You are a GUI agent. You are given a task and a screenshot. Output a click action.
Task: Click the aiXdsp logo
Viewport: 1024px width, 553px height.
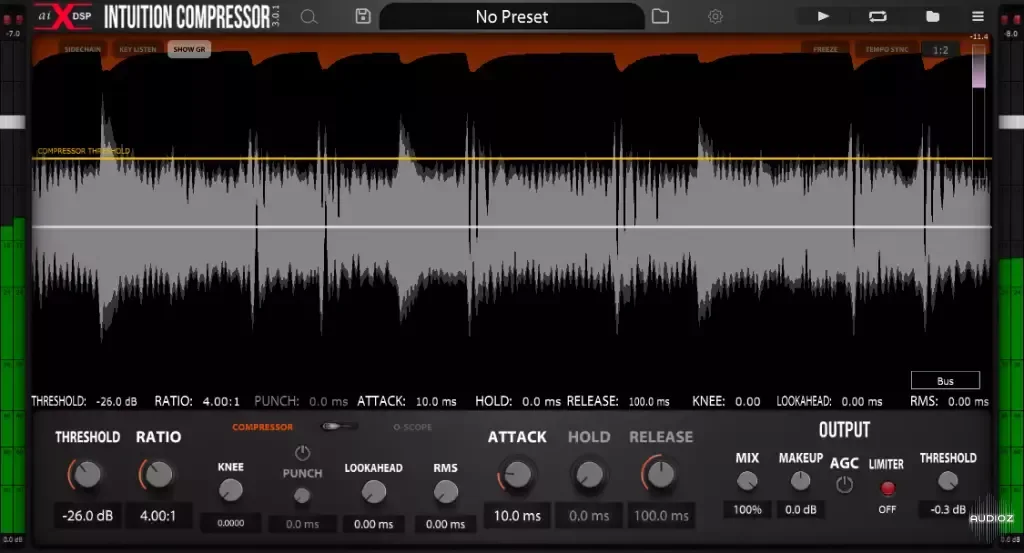[63, 16]
